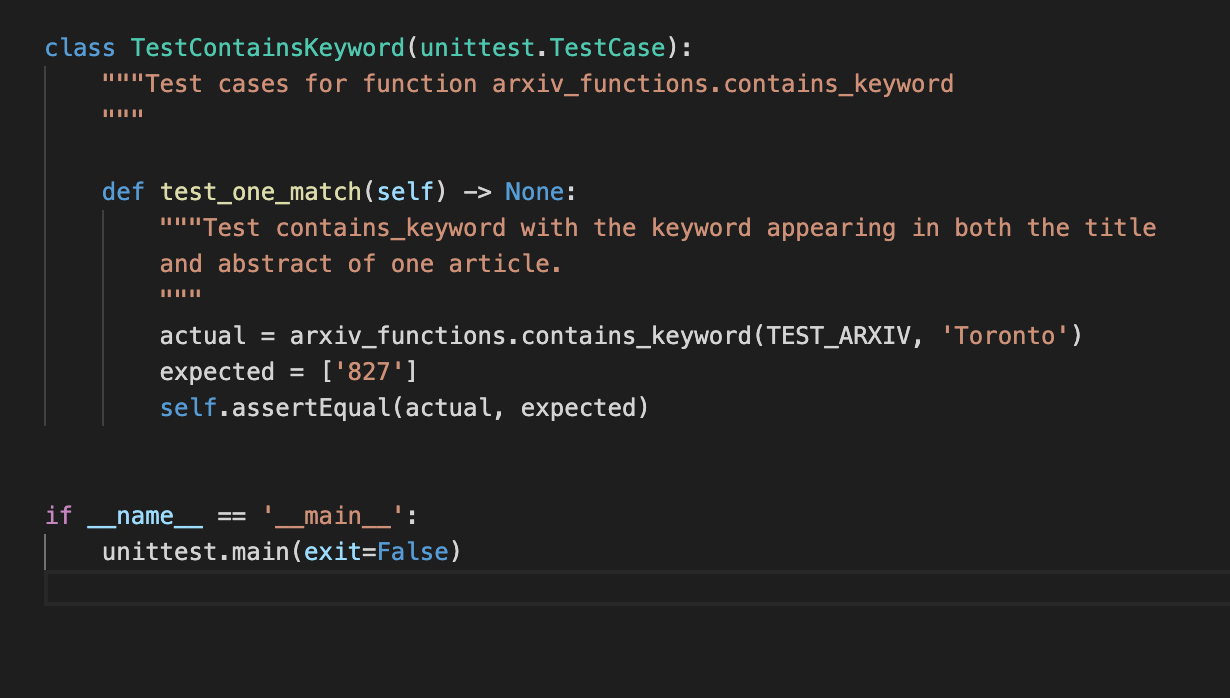
Task: Click the exit=False keyword argument
Action: [380, 551]
